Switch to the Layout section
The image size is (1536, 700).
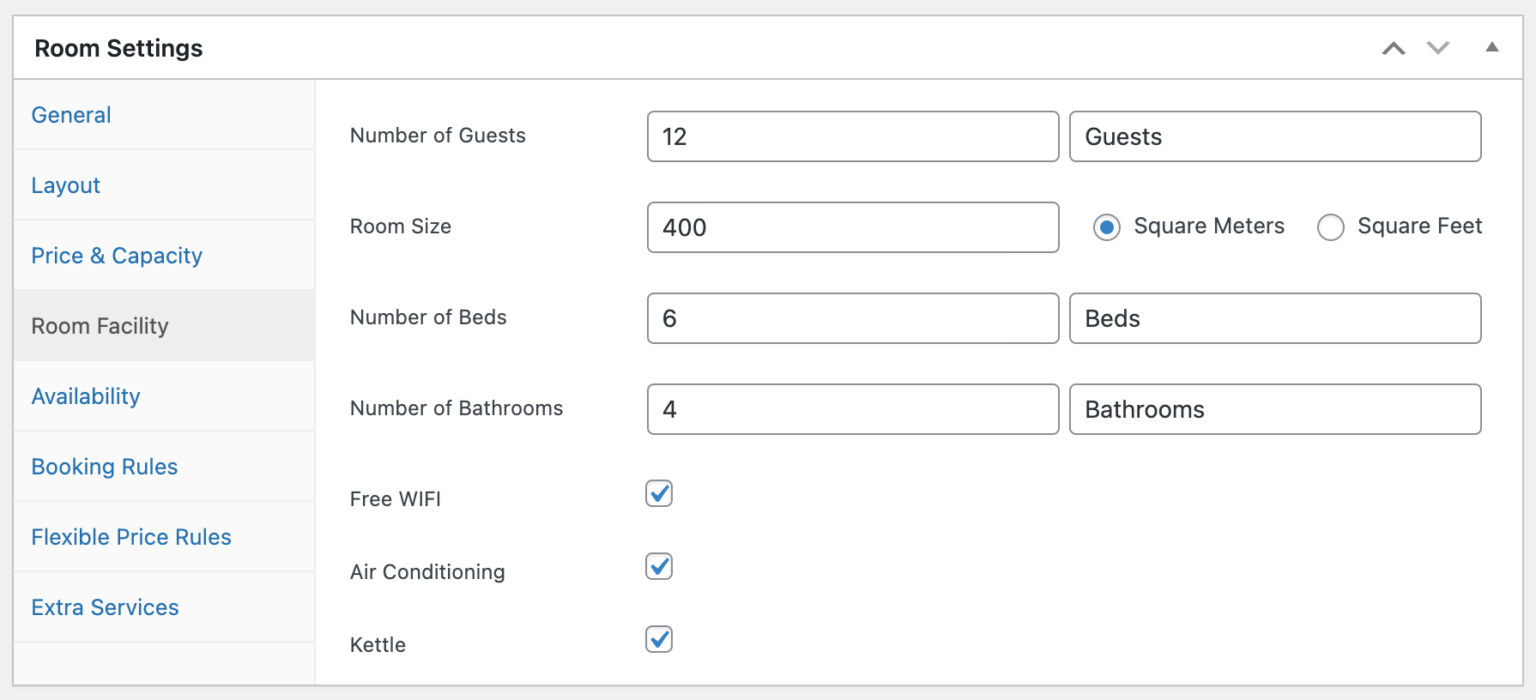pyautogui.click(x=66, y=185)
